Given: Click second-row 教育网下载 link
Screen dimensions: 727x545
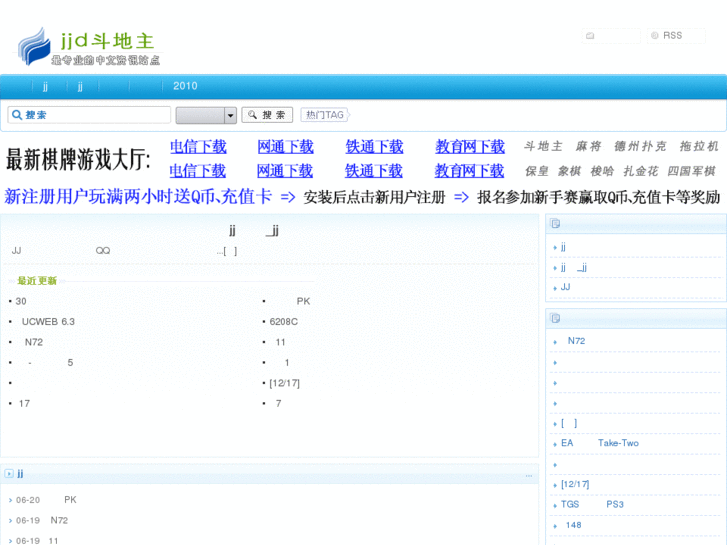Looking at the screenshot, I should tap(469, 171).
